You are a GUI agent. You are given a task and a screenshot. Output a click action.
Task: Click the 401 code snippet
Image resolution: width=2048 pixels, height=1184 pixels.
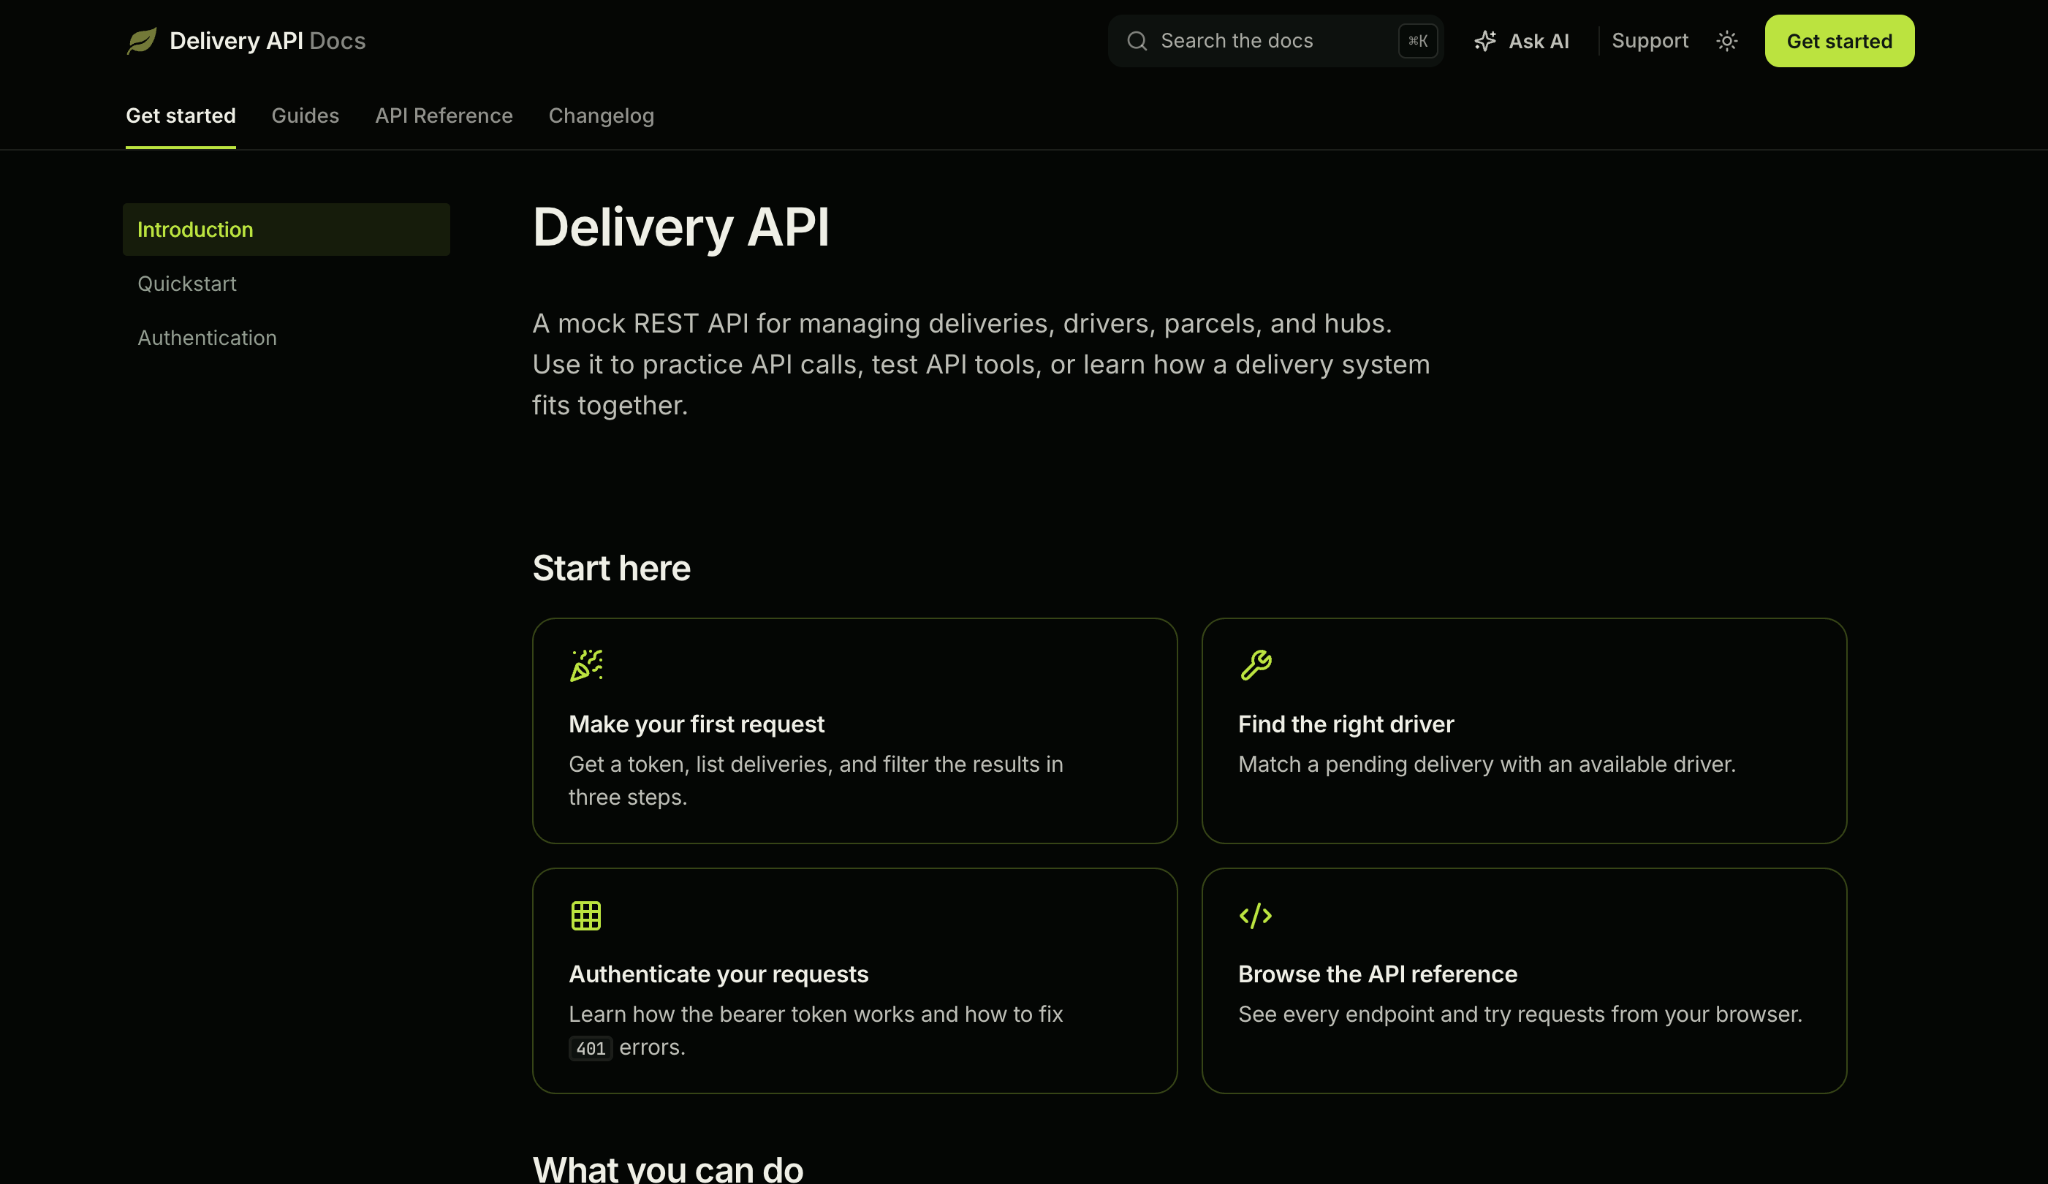(590, 1048)
